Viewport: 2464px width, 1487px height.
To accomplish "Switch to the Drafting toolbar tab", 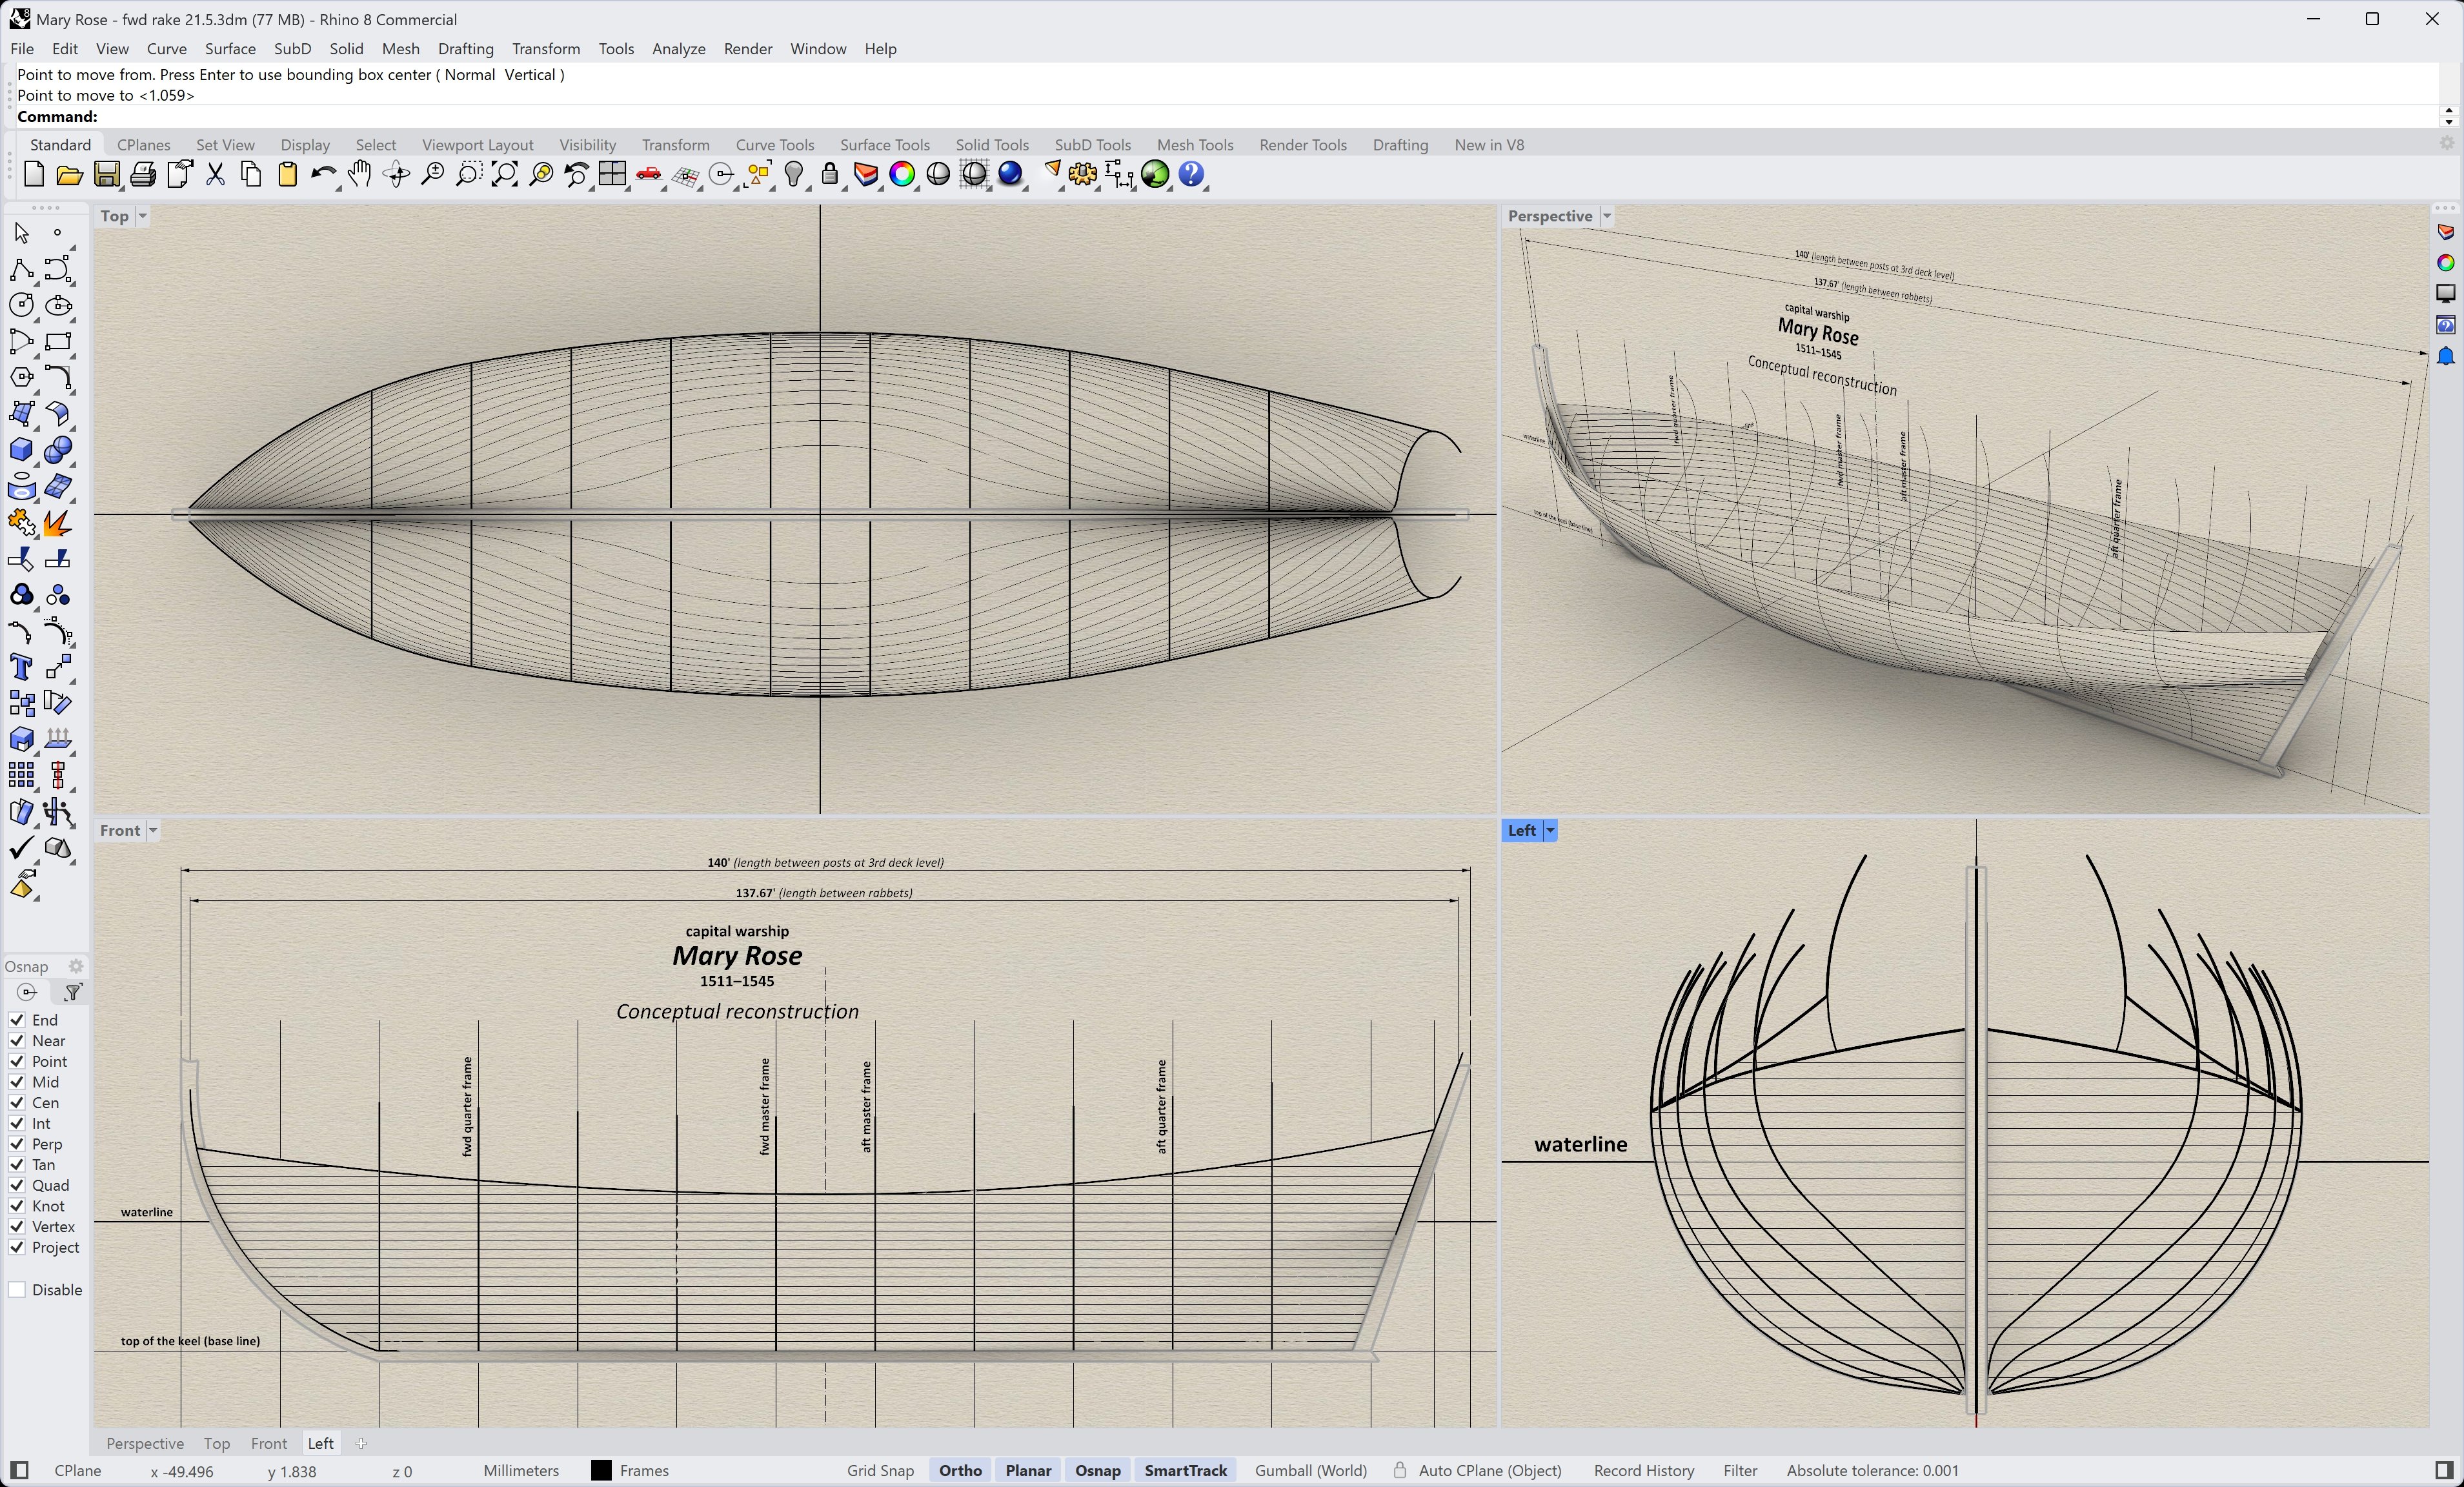I will point(1400,145).
